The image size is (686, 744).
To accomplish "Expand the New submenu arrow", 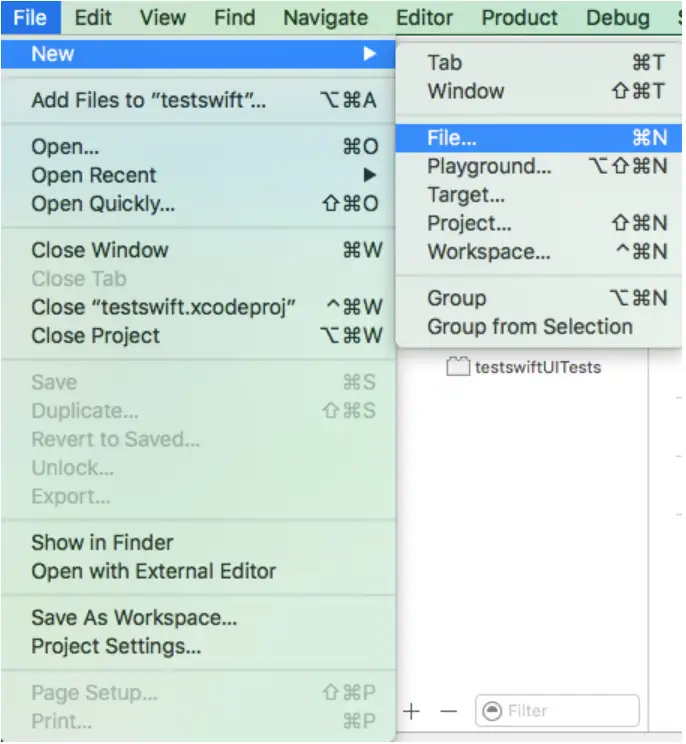I will (x=369, y=54).
